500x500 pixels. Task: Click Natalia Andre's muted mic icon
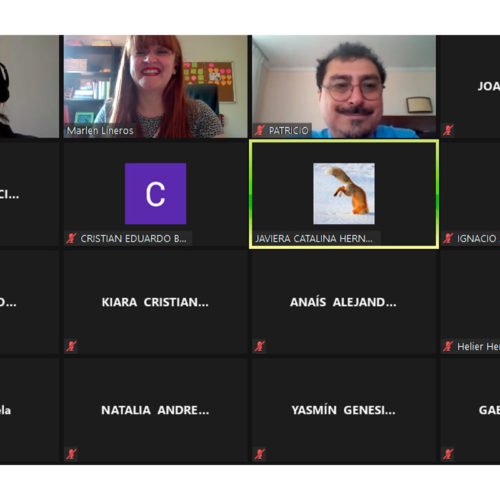click(x=71, y=454)
